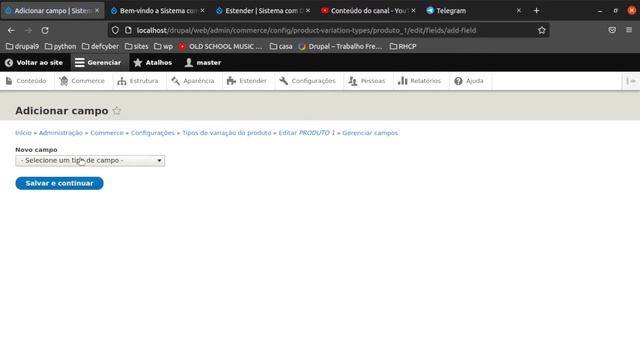This screenshot has height=360, width=640.
Task: Add page to shortcuts via star beside title
Action: [x=117, y=111]
